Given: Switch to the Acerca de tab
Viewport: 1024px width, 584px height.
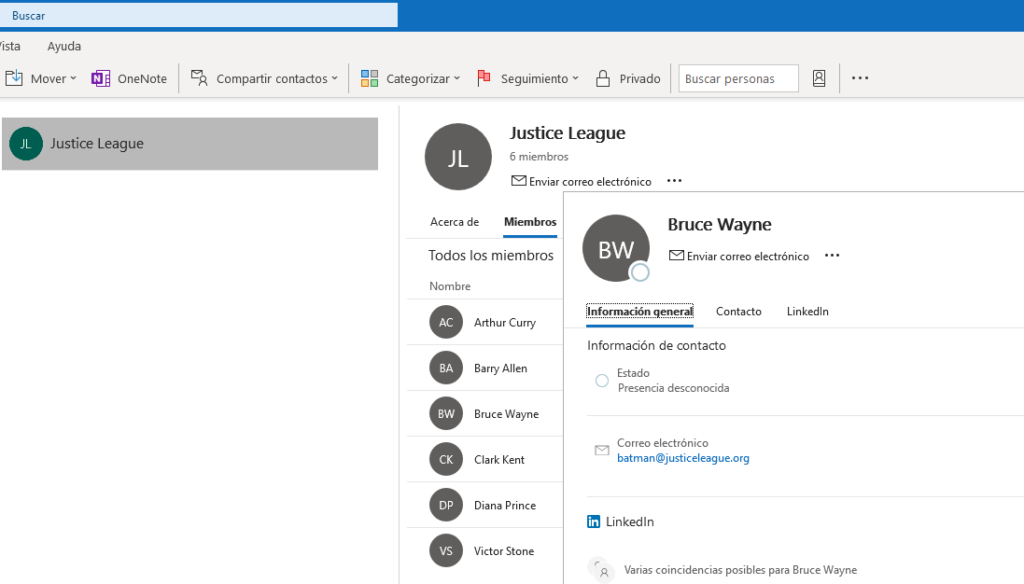Looking at the screenshot, I should 455,222.
